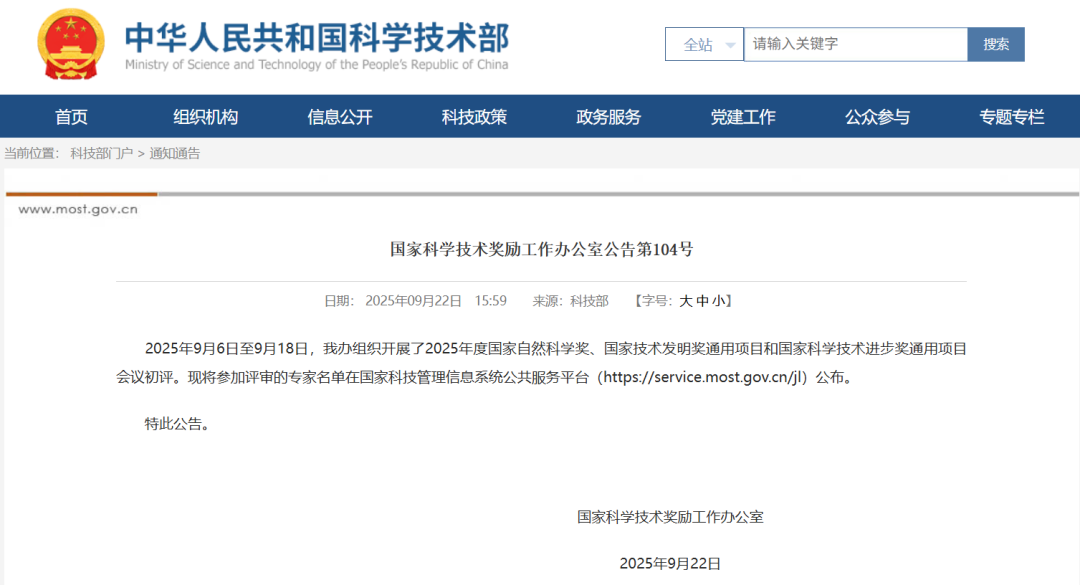Click the 搜索 search button

coord(996,44)
